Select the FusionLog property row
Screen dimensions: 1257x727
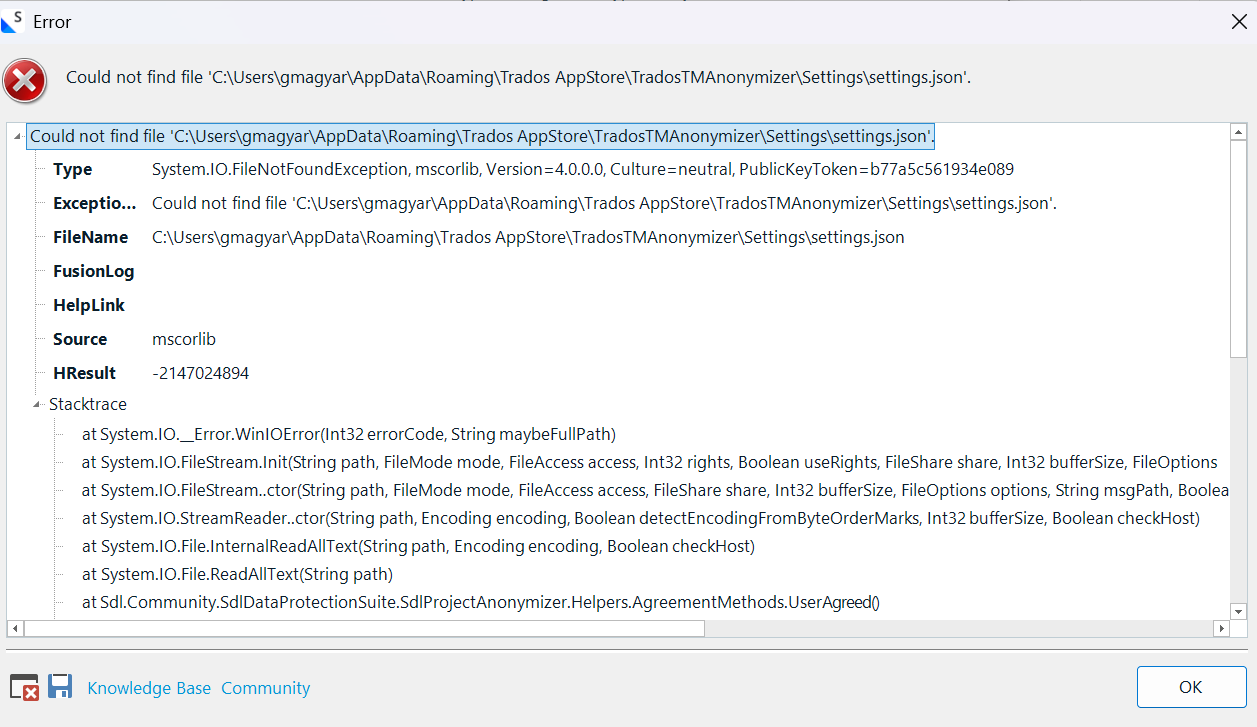[93, 271]
